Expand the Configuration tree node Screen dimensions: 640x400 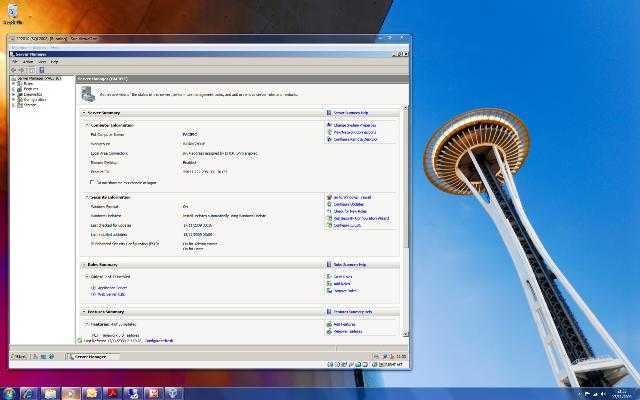click(x=13, y=99)
